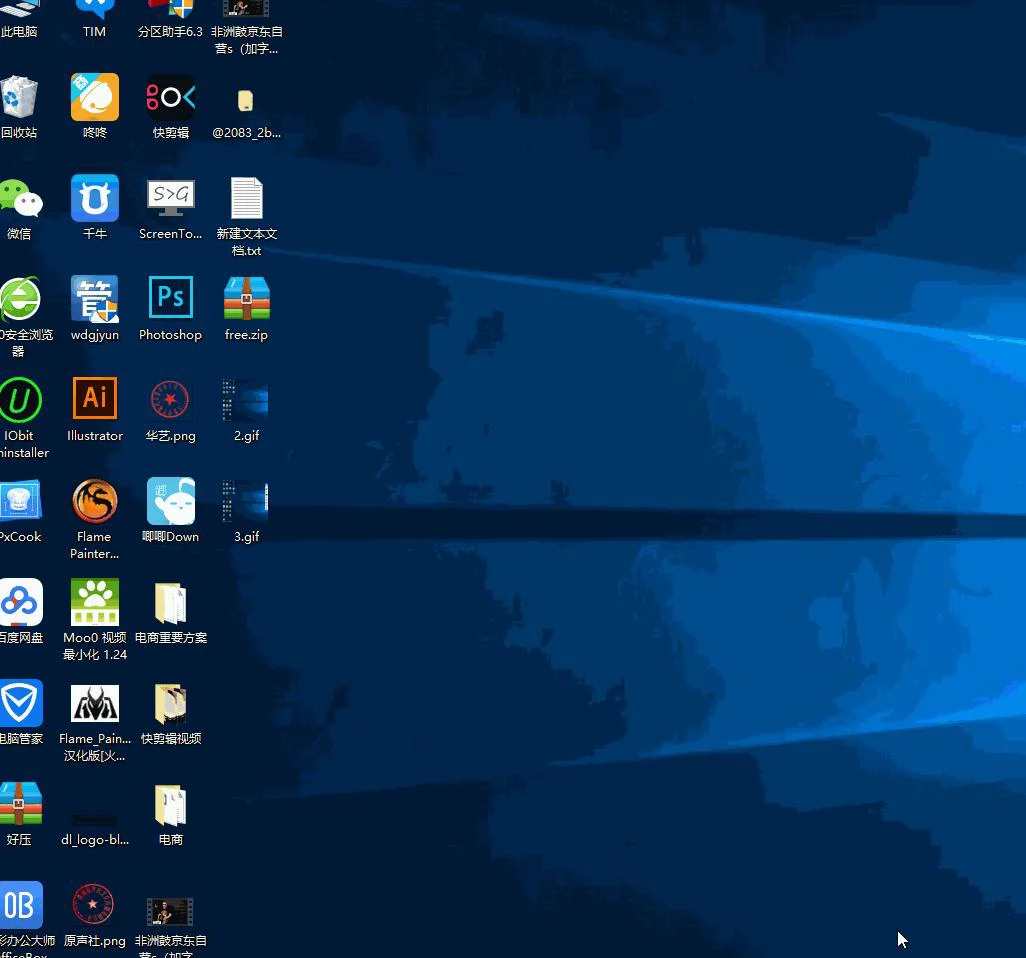Select the WeChat (微信) icon
The width and height of the screenshot is (1026, 958).
20,199
